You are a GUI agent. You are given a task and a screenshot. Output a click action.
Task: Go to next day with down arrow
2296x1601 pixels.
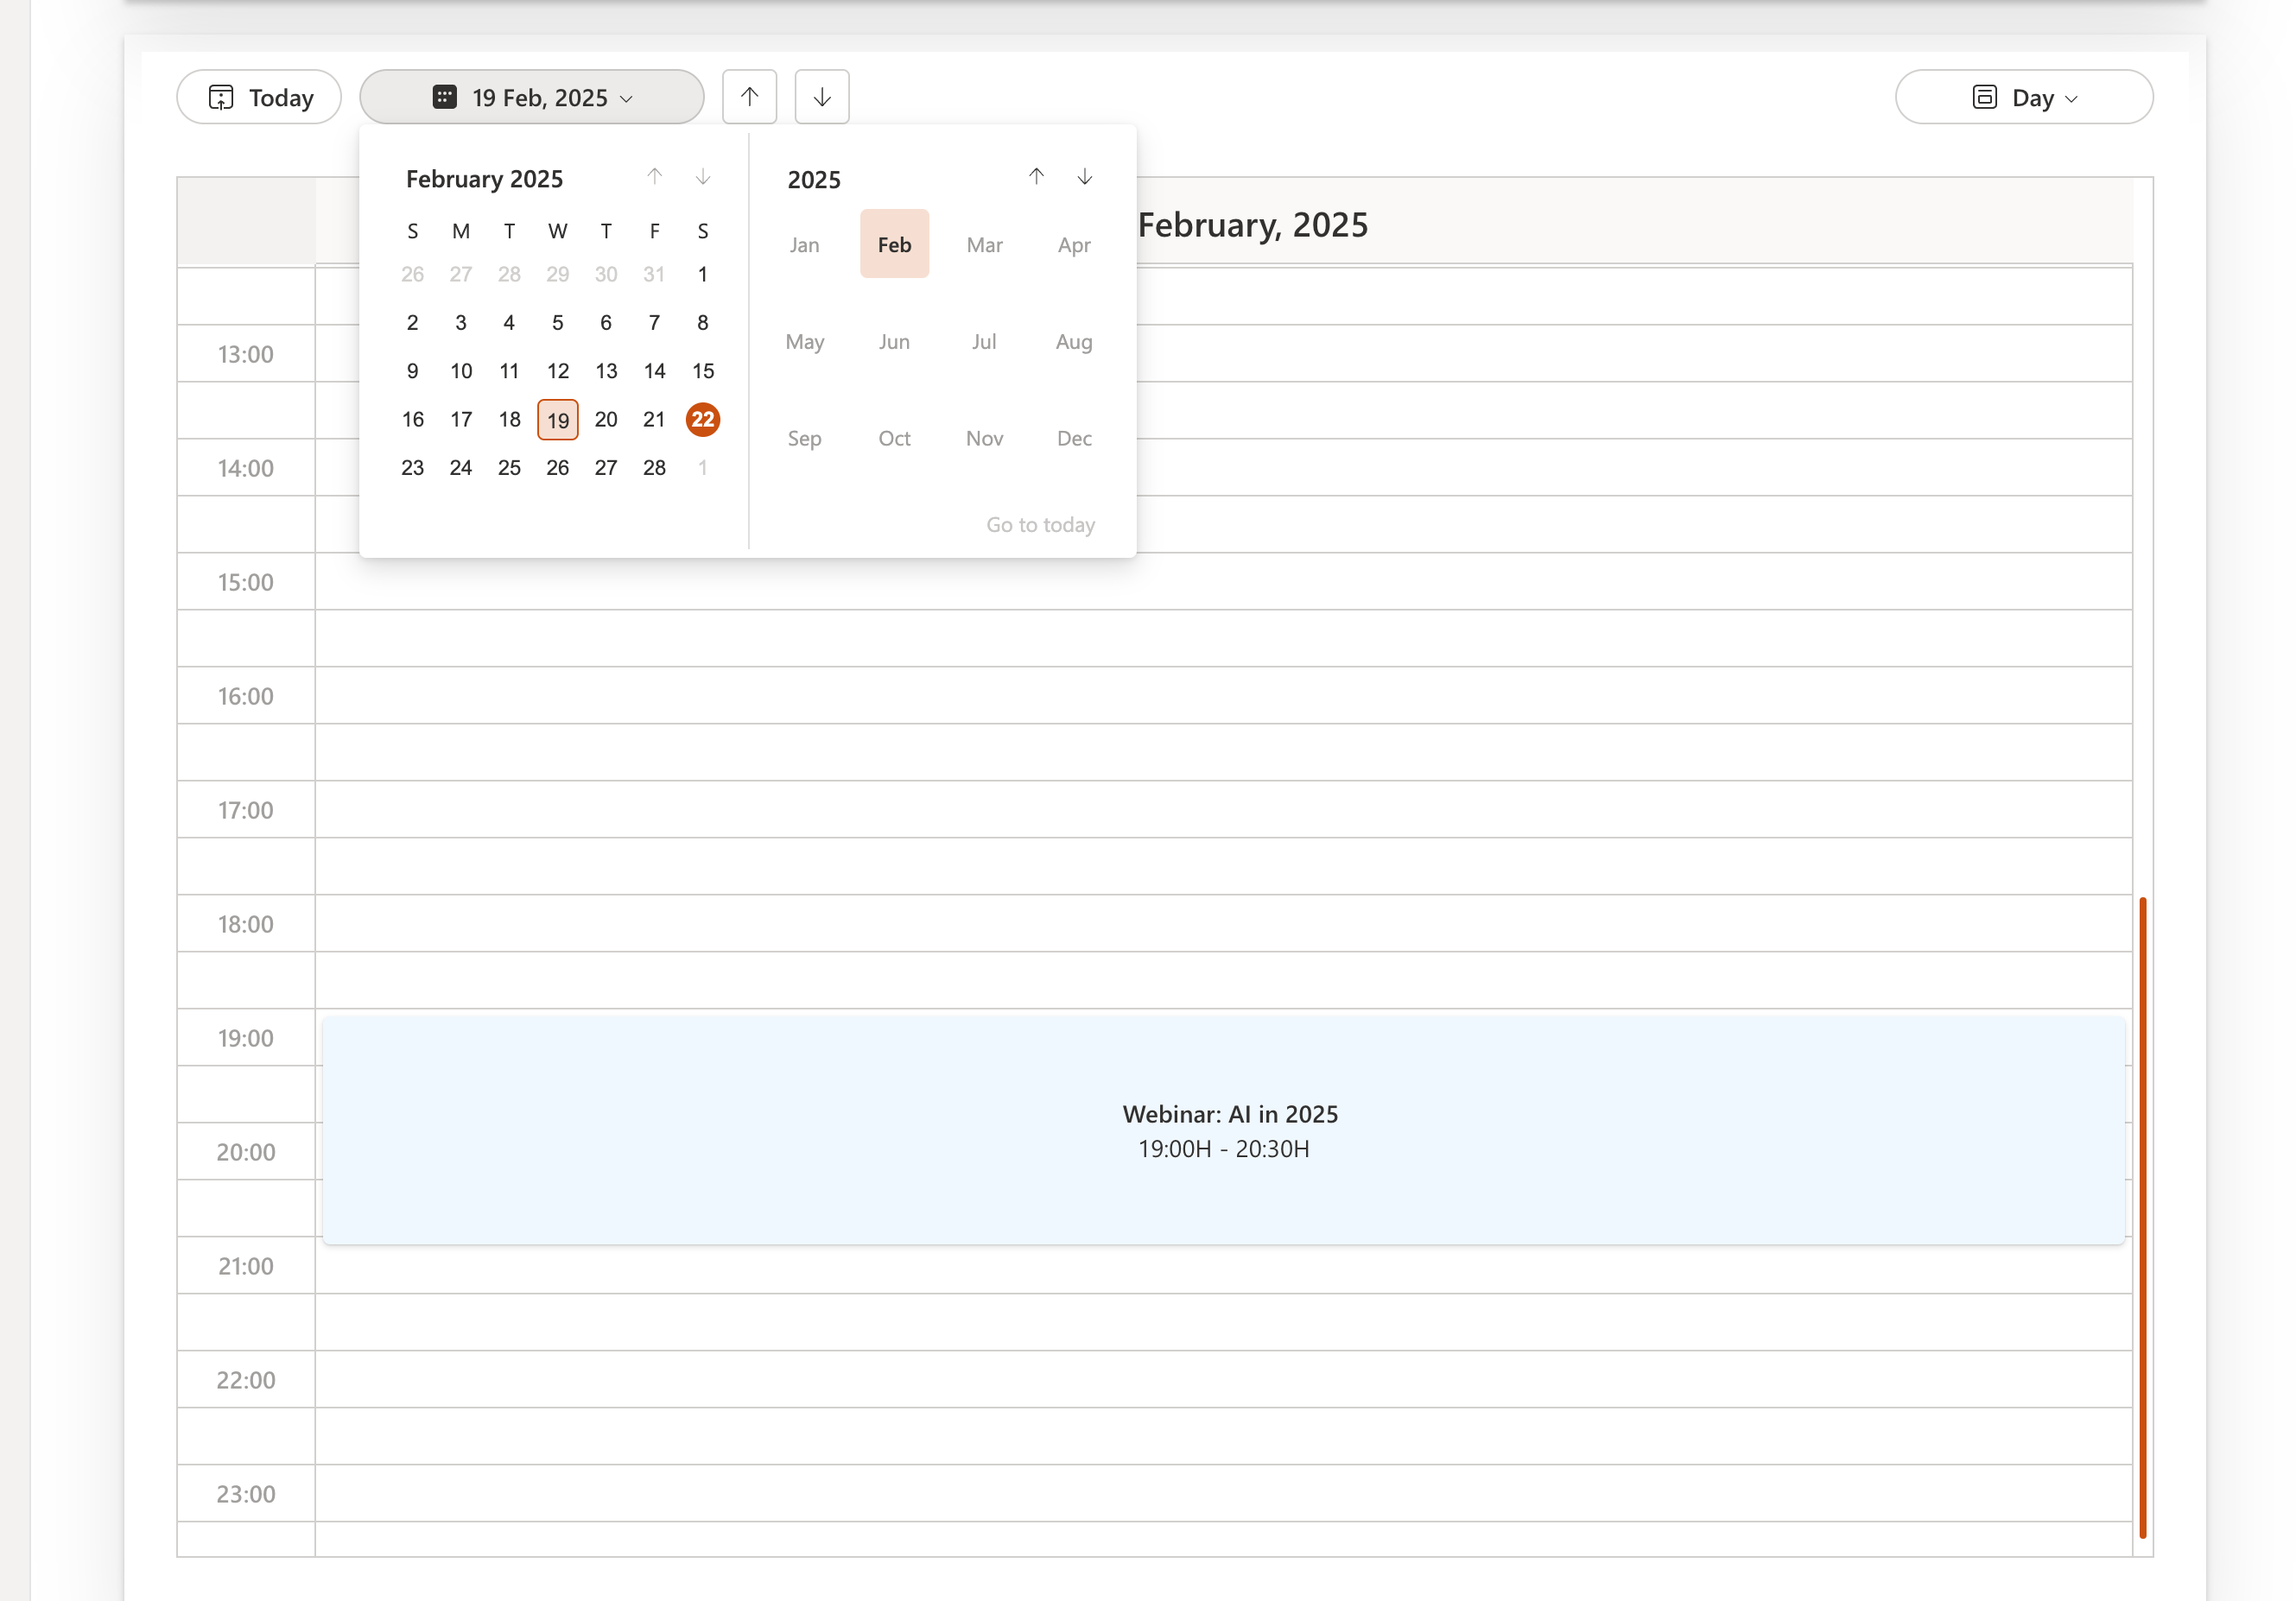tap(821, 97)
